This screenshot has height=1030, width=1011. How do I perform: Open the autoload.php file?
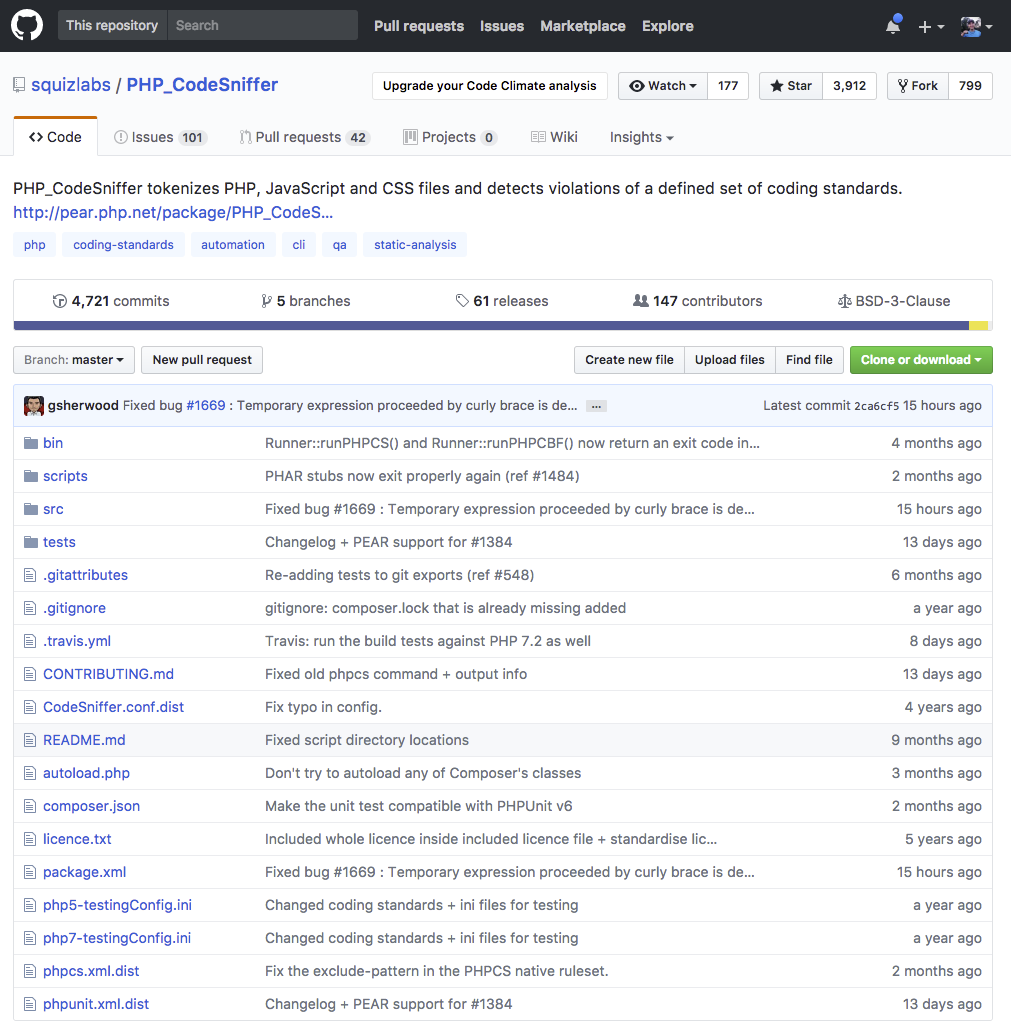click(86, 773)
